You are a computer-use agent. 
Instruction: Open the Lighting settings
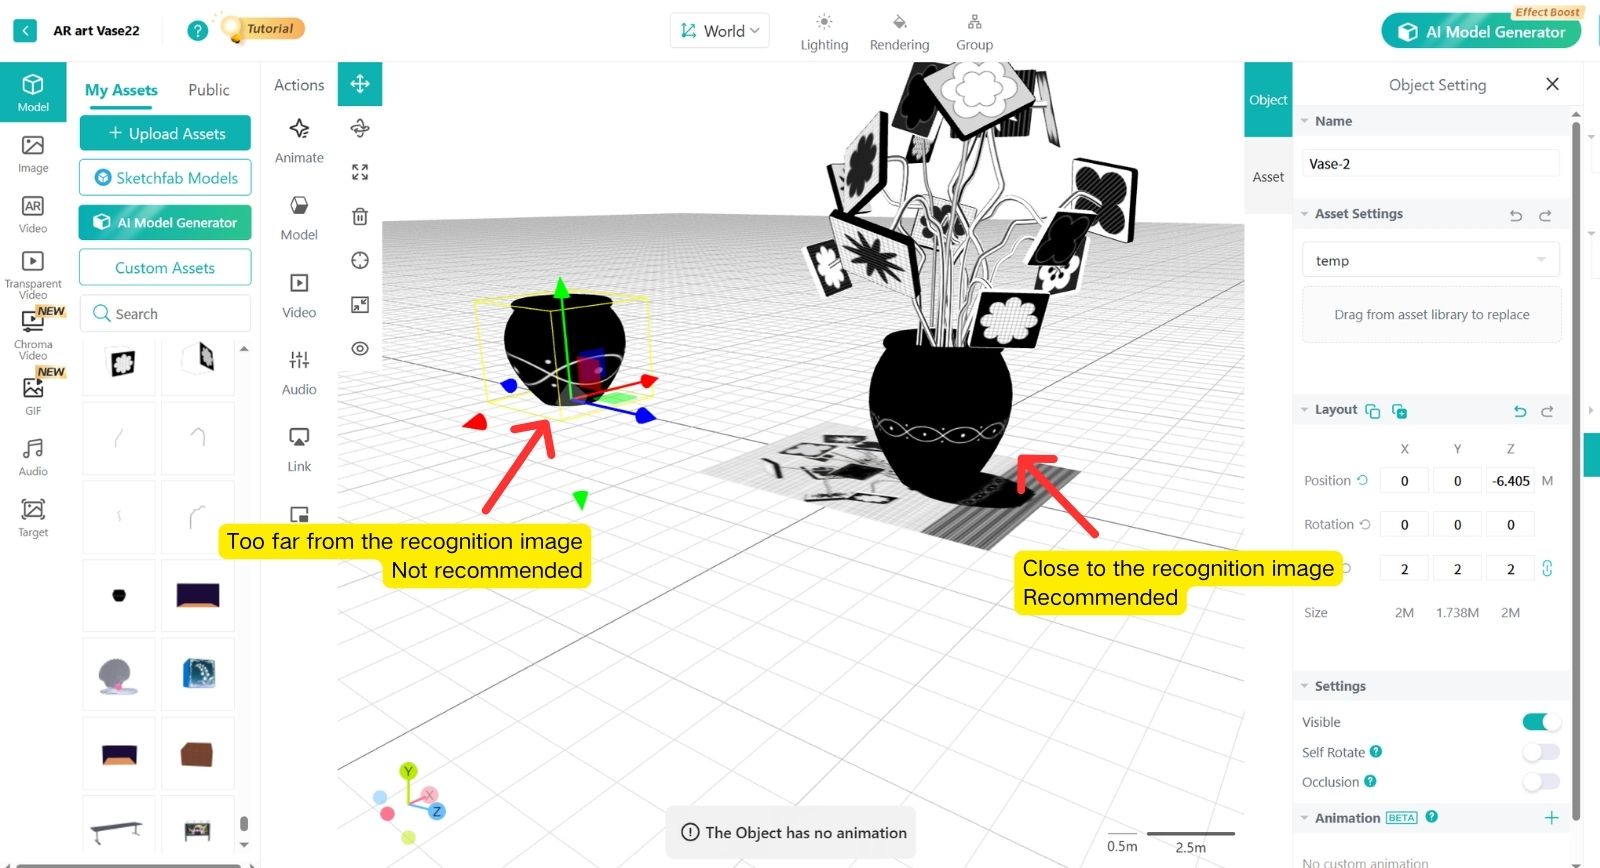point(824,32)
